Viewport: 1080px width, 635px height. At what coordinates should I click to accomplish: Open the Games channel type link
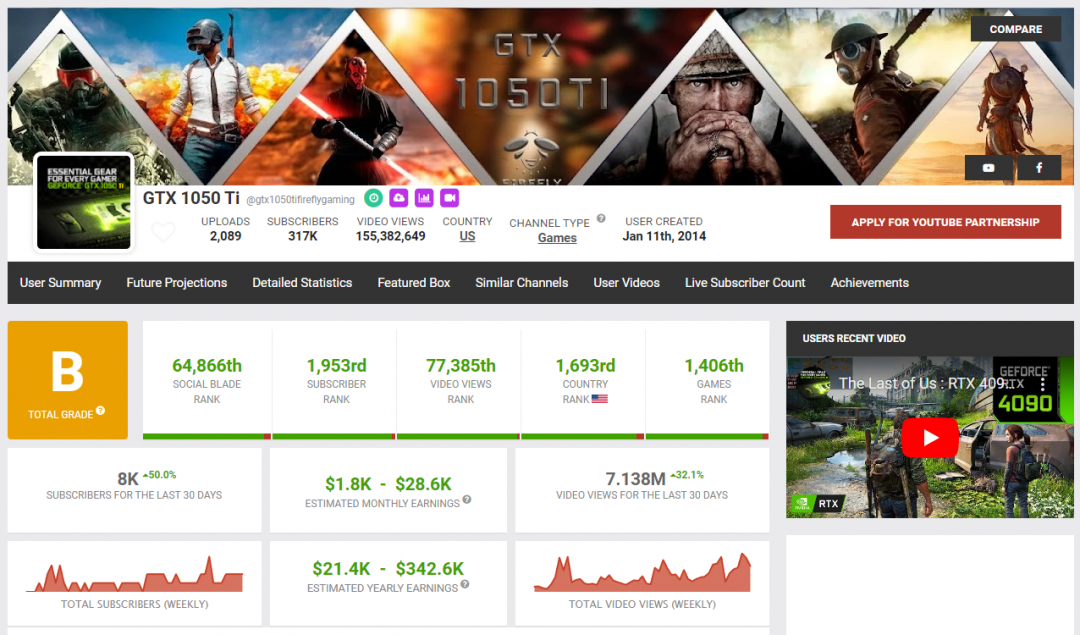pyautogui.click(x=557, y=238)
